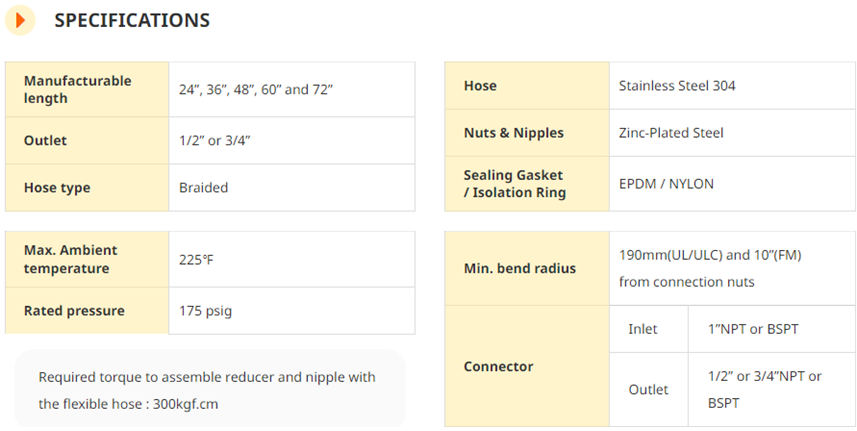857x431 pixels.
Task: Click the Zinc-Plated Steel value
Action: pos(671,133)
